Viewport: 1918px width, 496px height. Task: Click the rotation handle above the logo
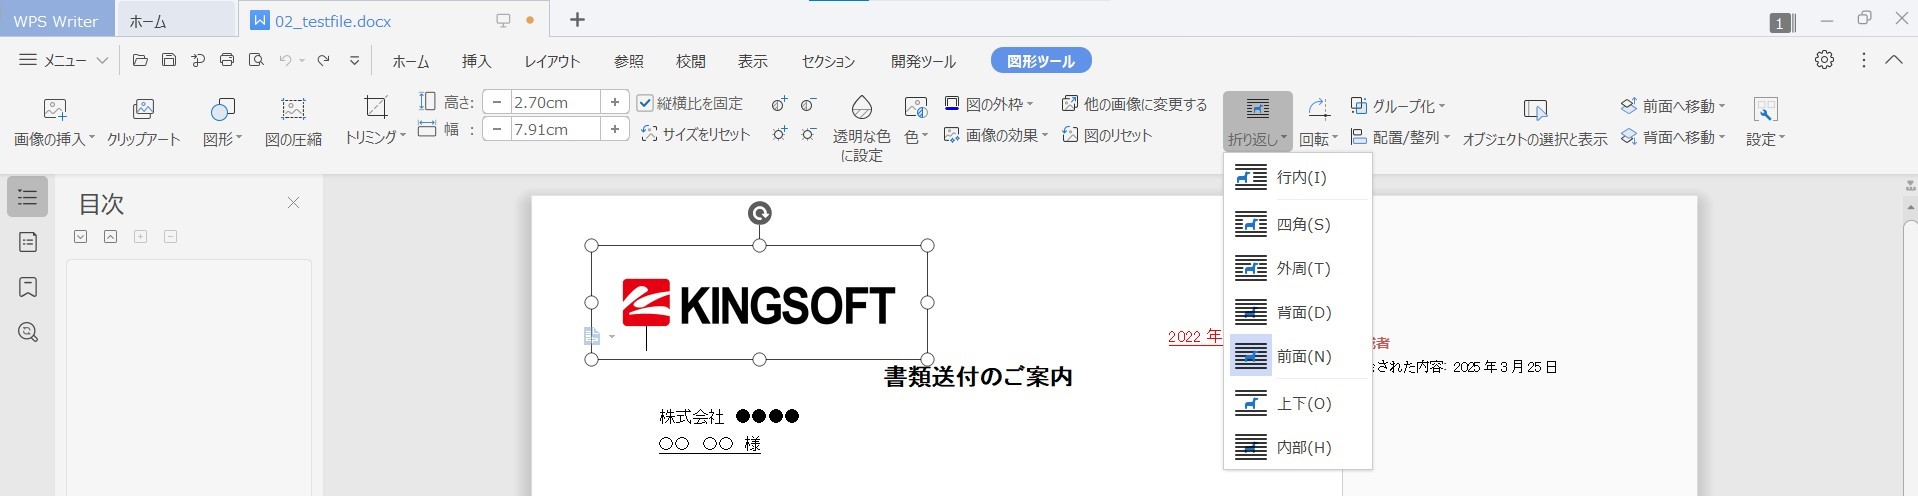[x=760, y=213]
